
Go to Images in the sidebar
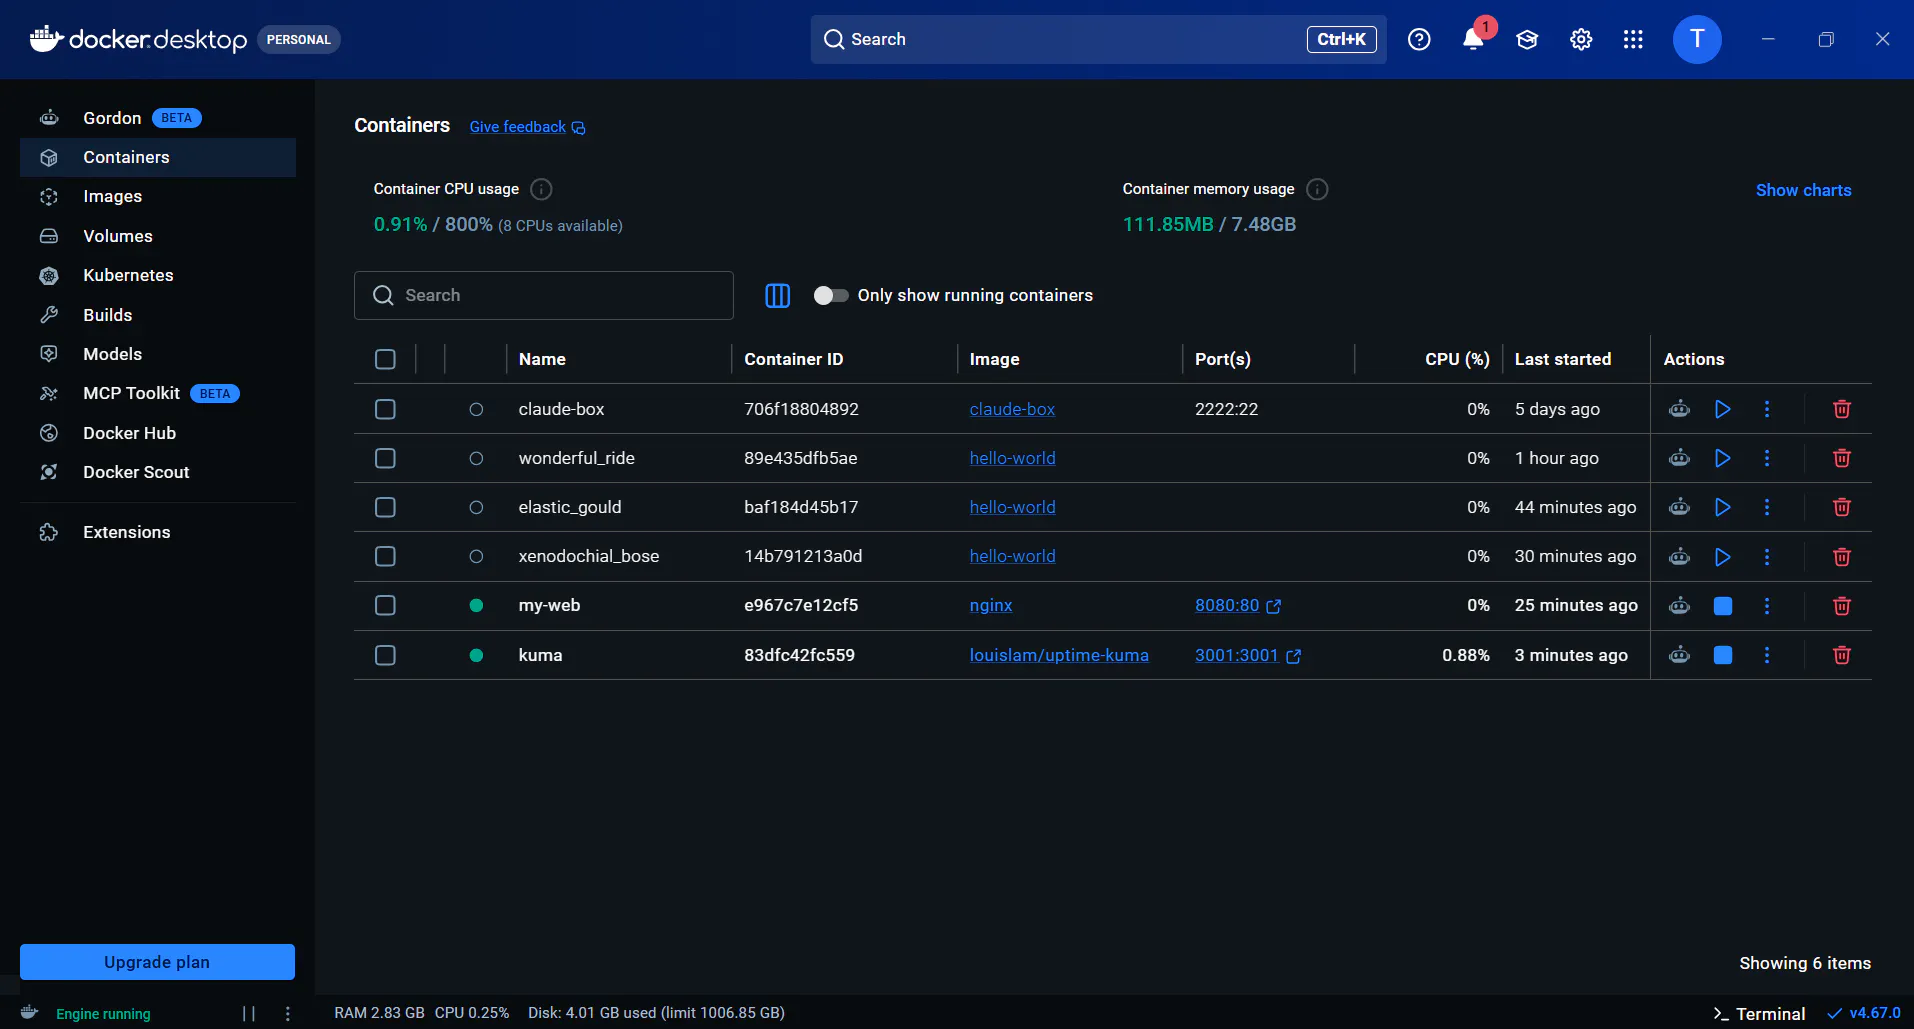coord(158,196)
